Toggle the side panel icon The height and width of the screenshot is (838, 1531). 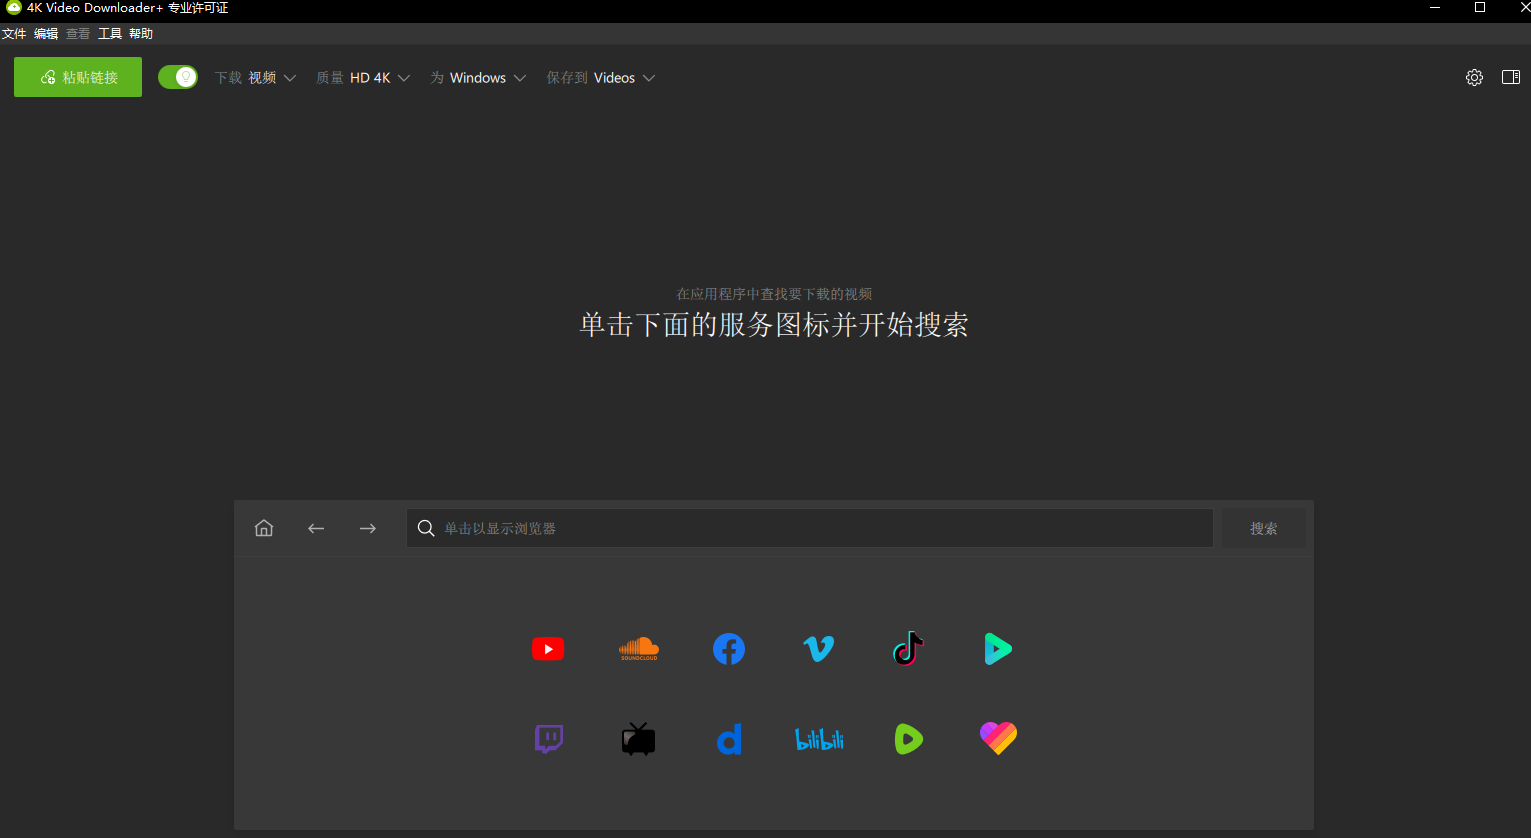point(1511,77)
